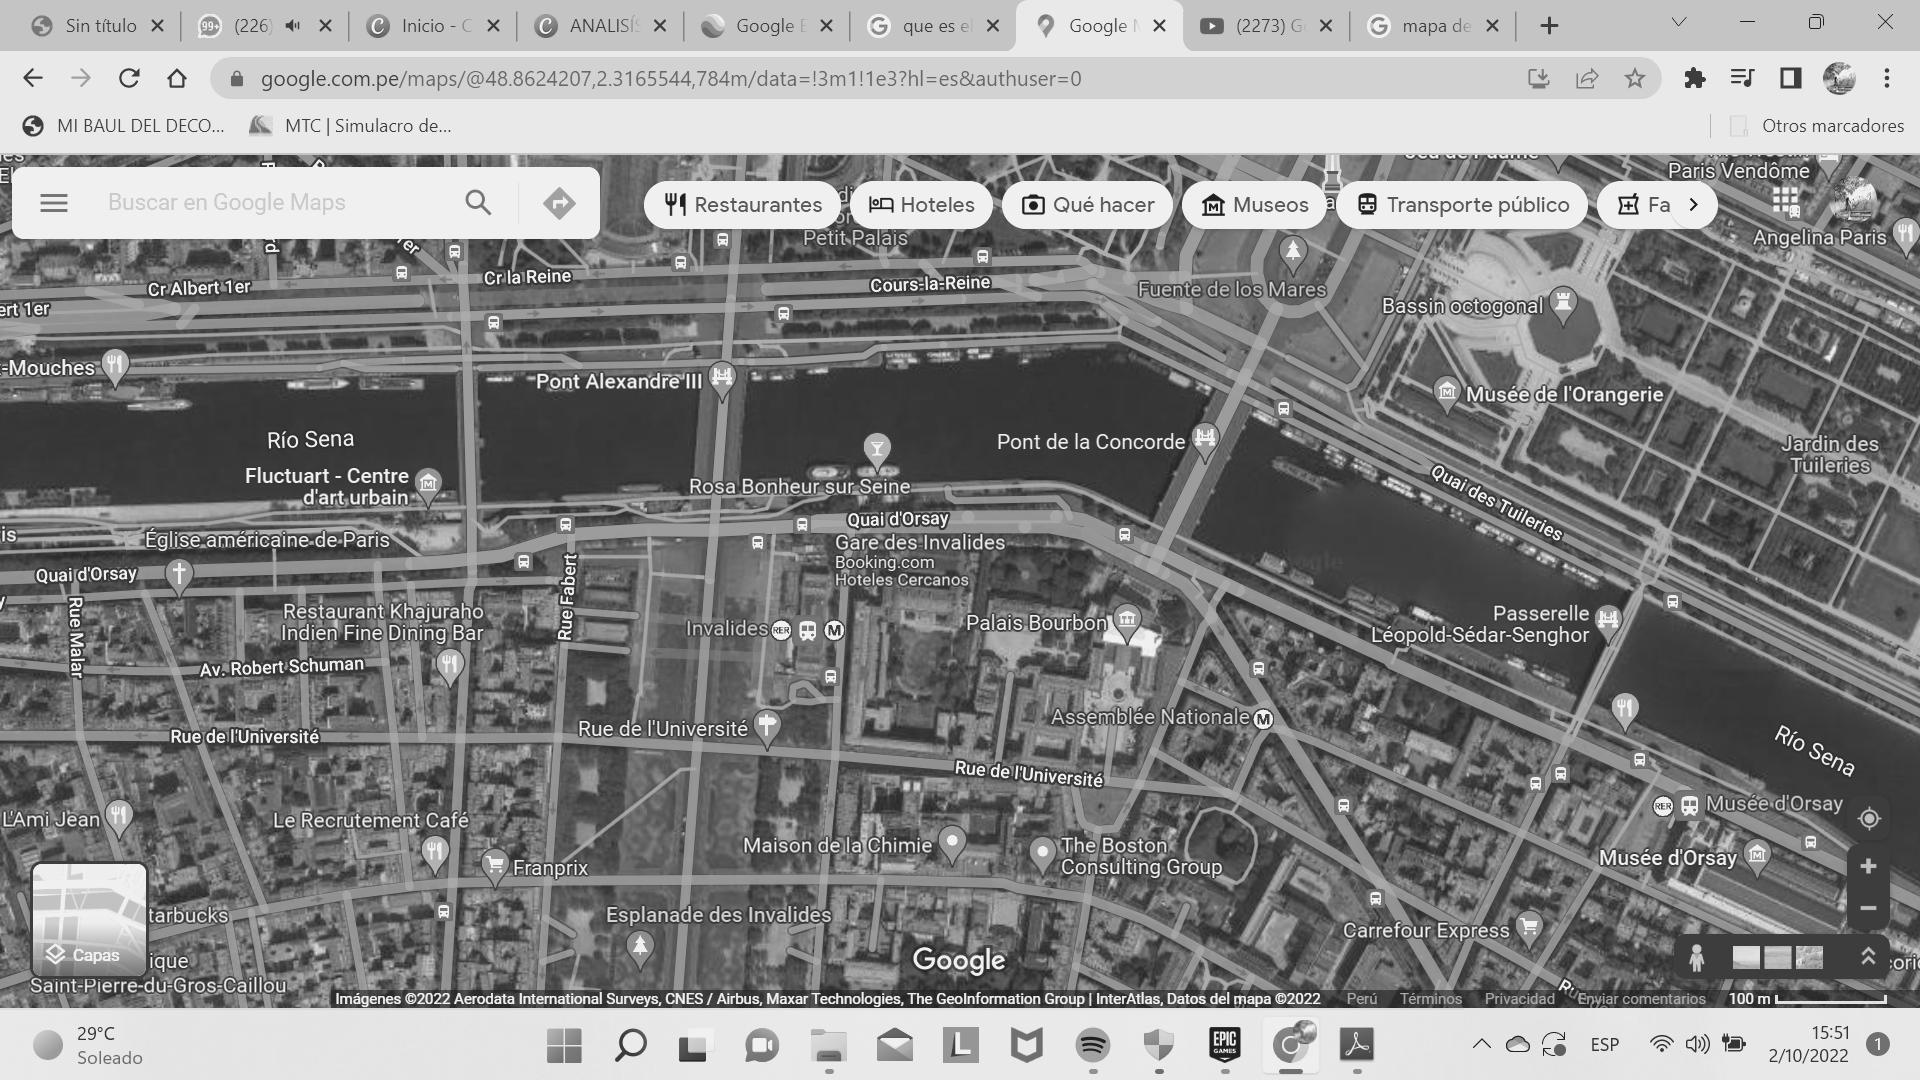Toggle the browser side panel

[x=1791, y=78]
